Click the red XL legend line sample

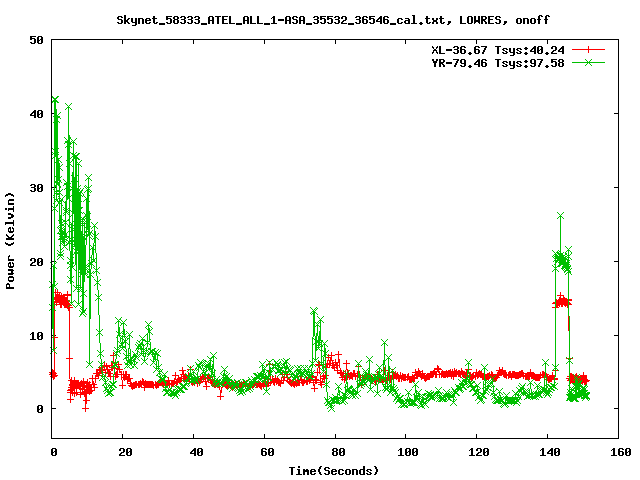(588, 50)
